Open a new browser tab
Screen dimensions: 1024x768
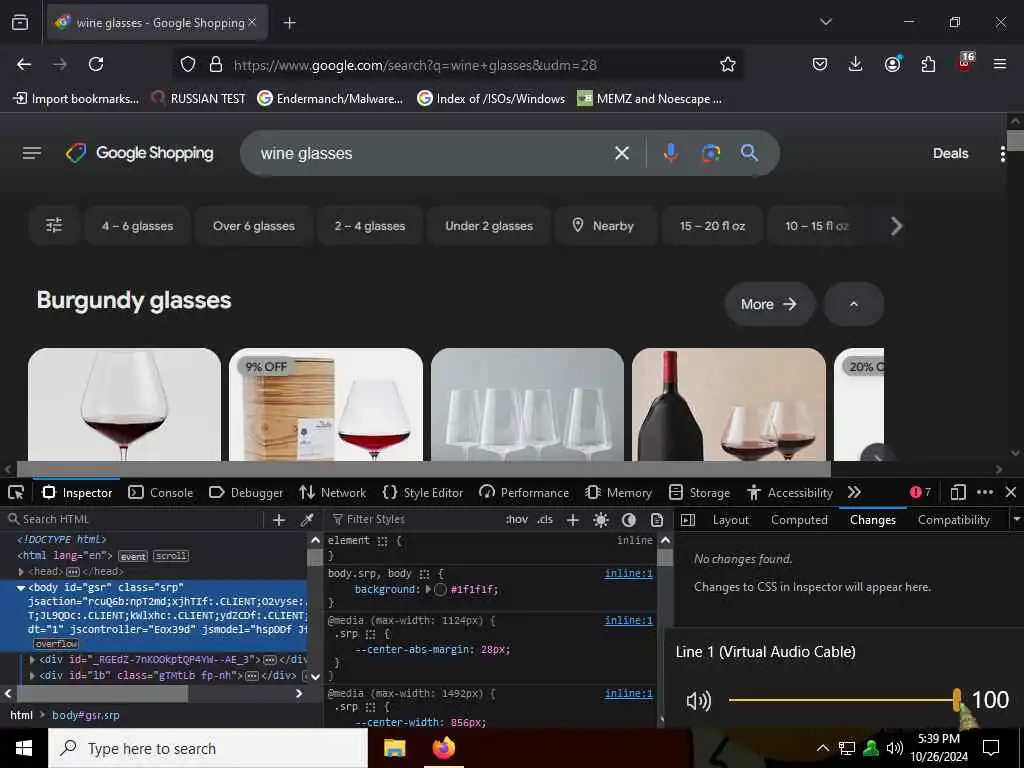coord(289,23)
